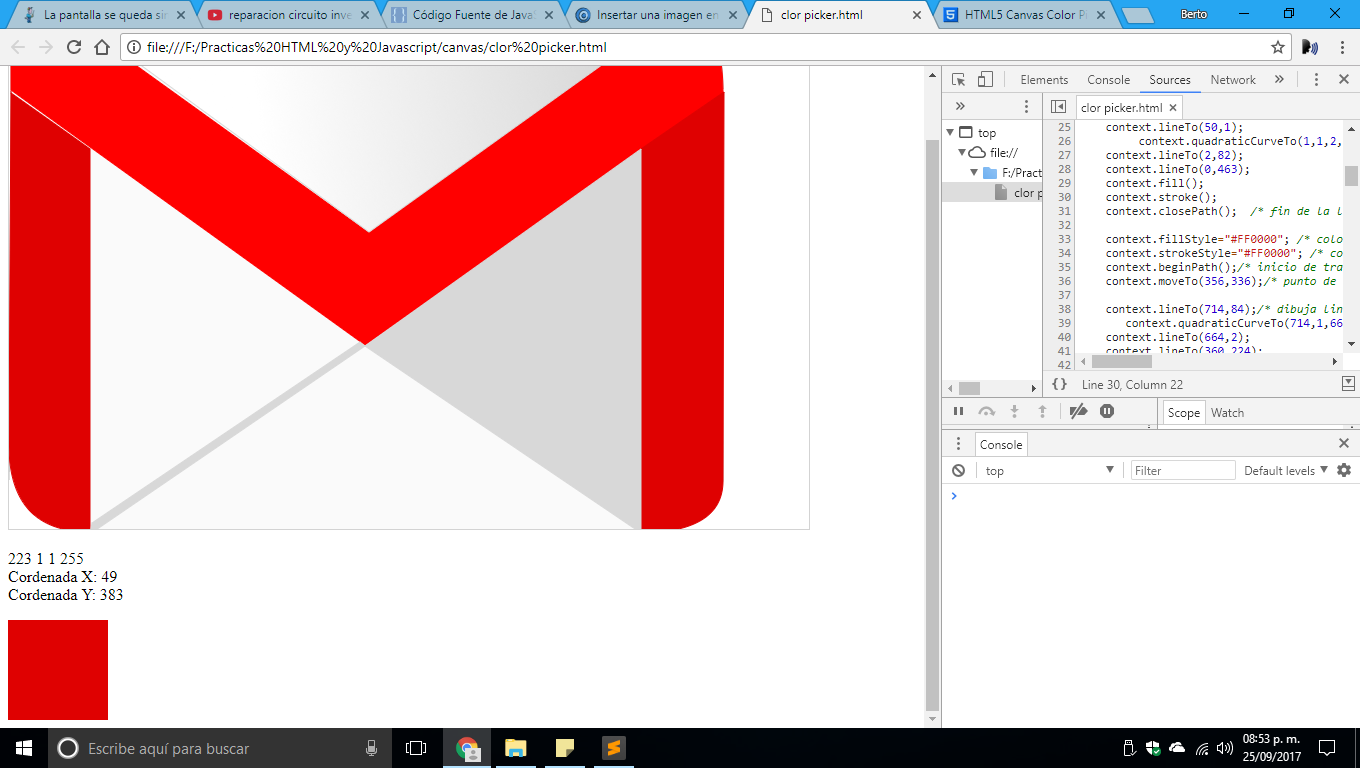The width and height of the screenshot is (1360, 768).
Task: Go to the browser home page
Action: 102,47
